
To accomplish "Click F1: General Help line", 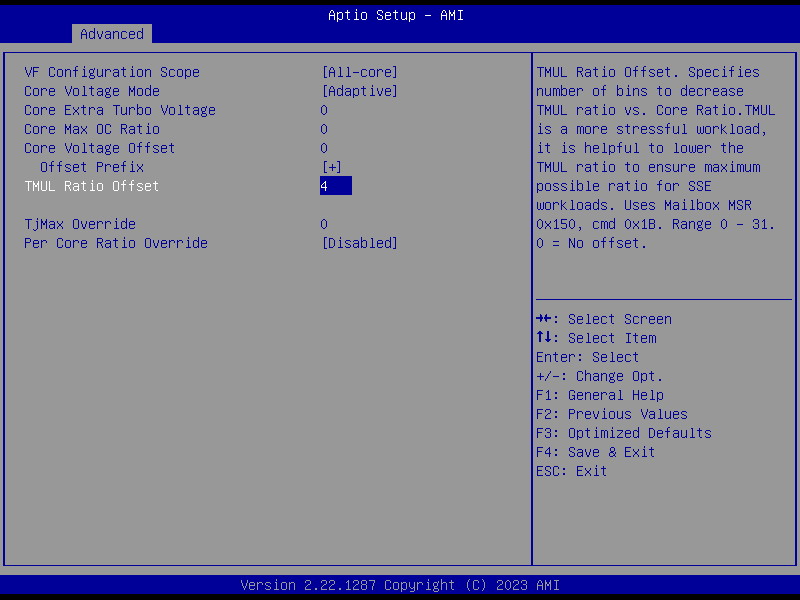I will 600,395.
